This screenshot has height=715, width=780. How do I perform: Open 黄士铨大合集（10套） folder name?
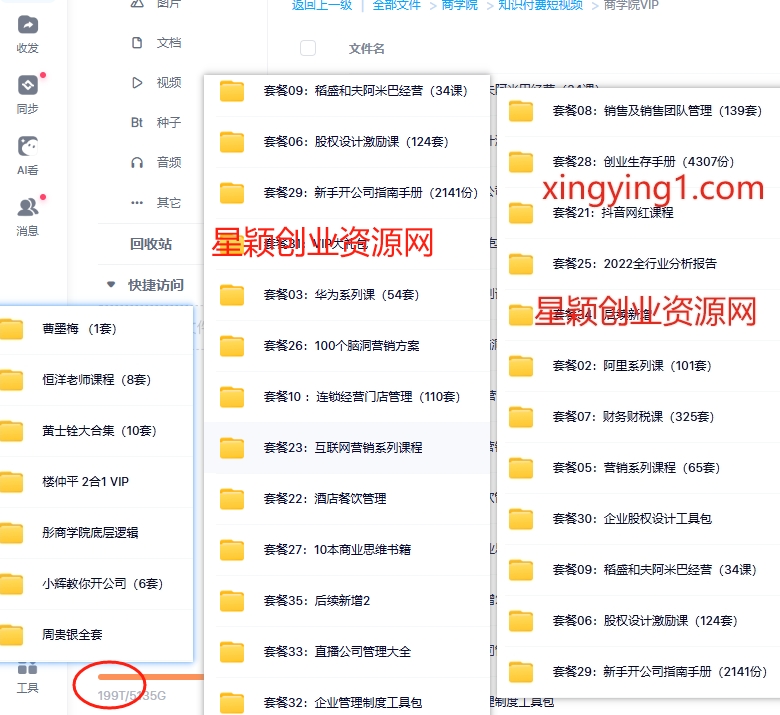pyautogui.click(x=99, y=431)
